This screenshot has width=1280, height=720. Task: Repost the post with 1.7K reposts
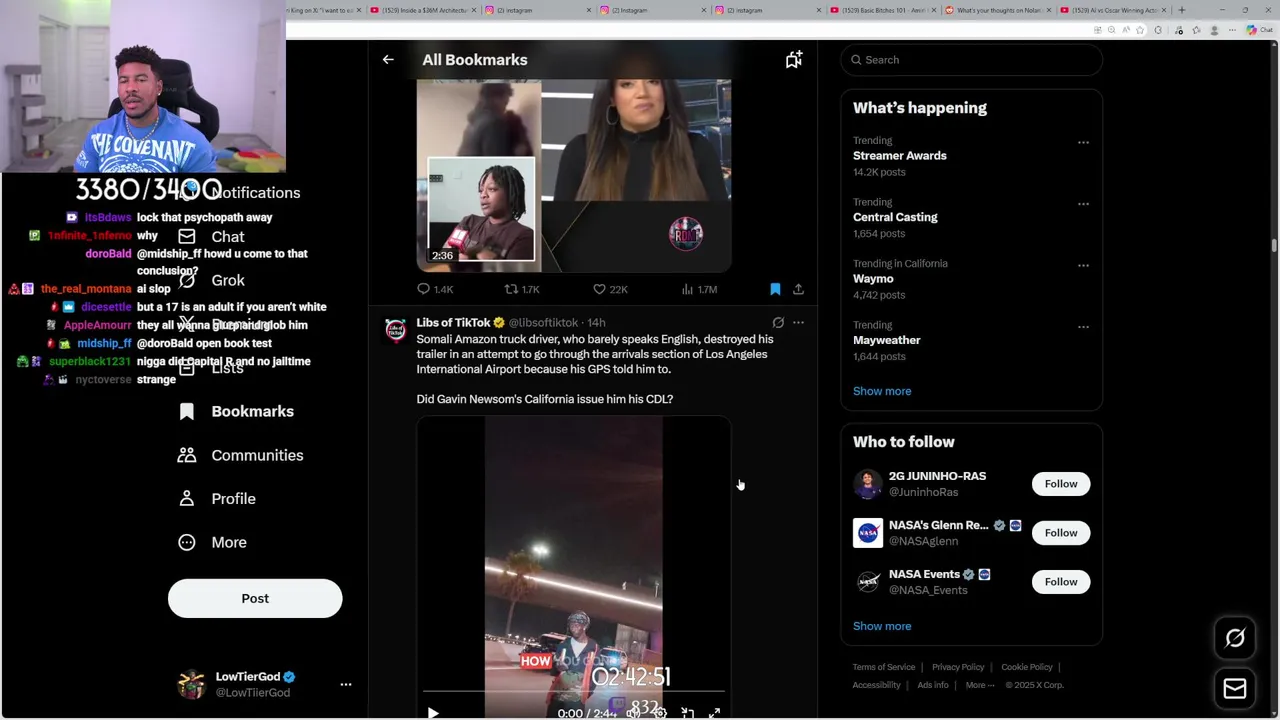click(522, 289)
